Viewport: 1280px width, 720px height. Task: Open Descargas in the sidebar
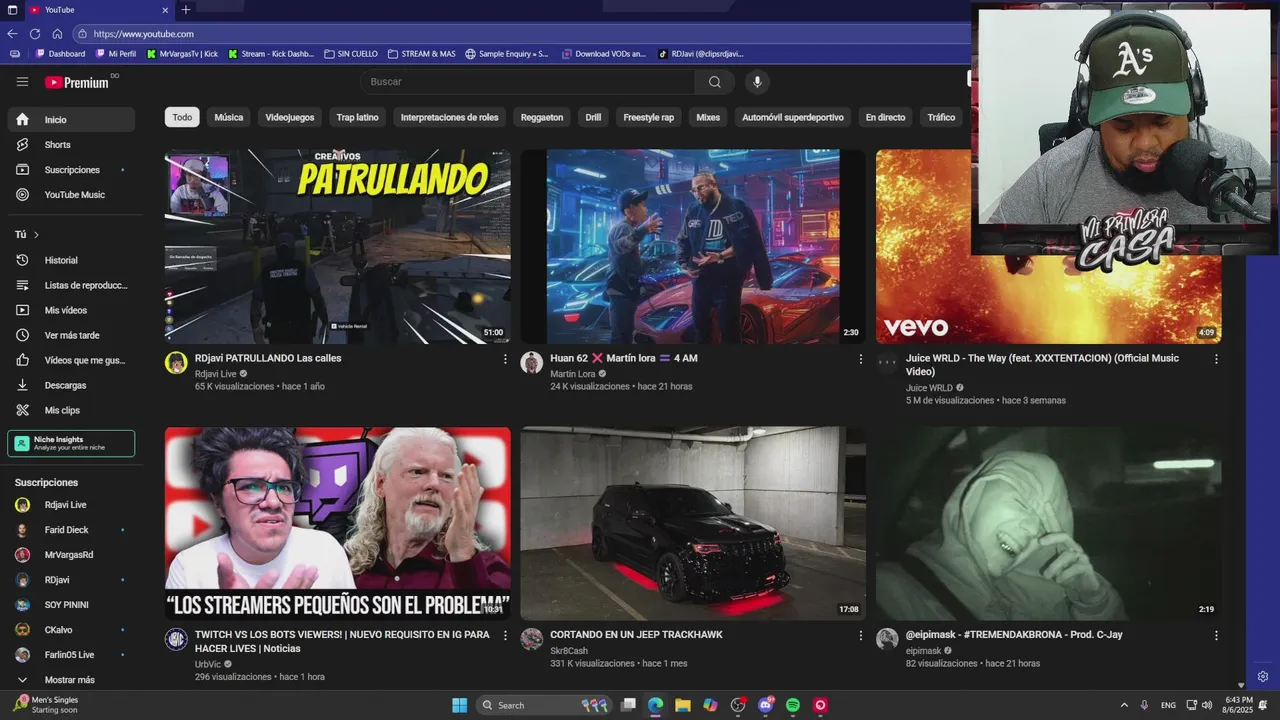point(71,385)
